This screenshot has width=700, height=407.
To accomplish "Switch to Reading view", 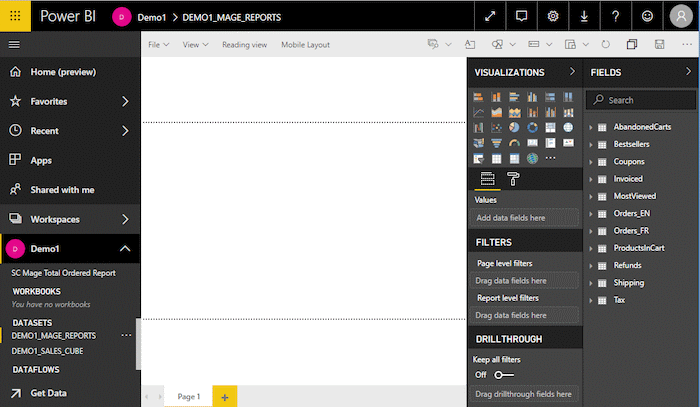I will click(x=245, y=45).
